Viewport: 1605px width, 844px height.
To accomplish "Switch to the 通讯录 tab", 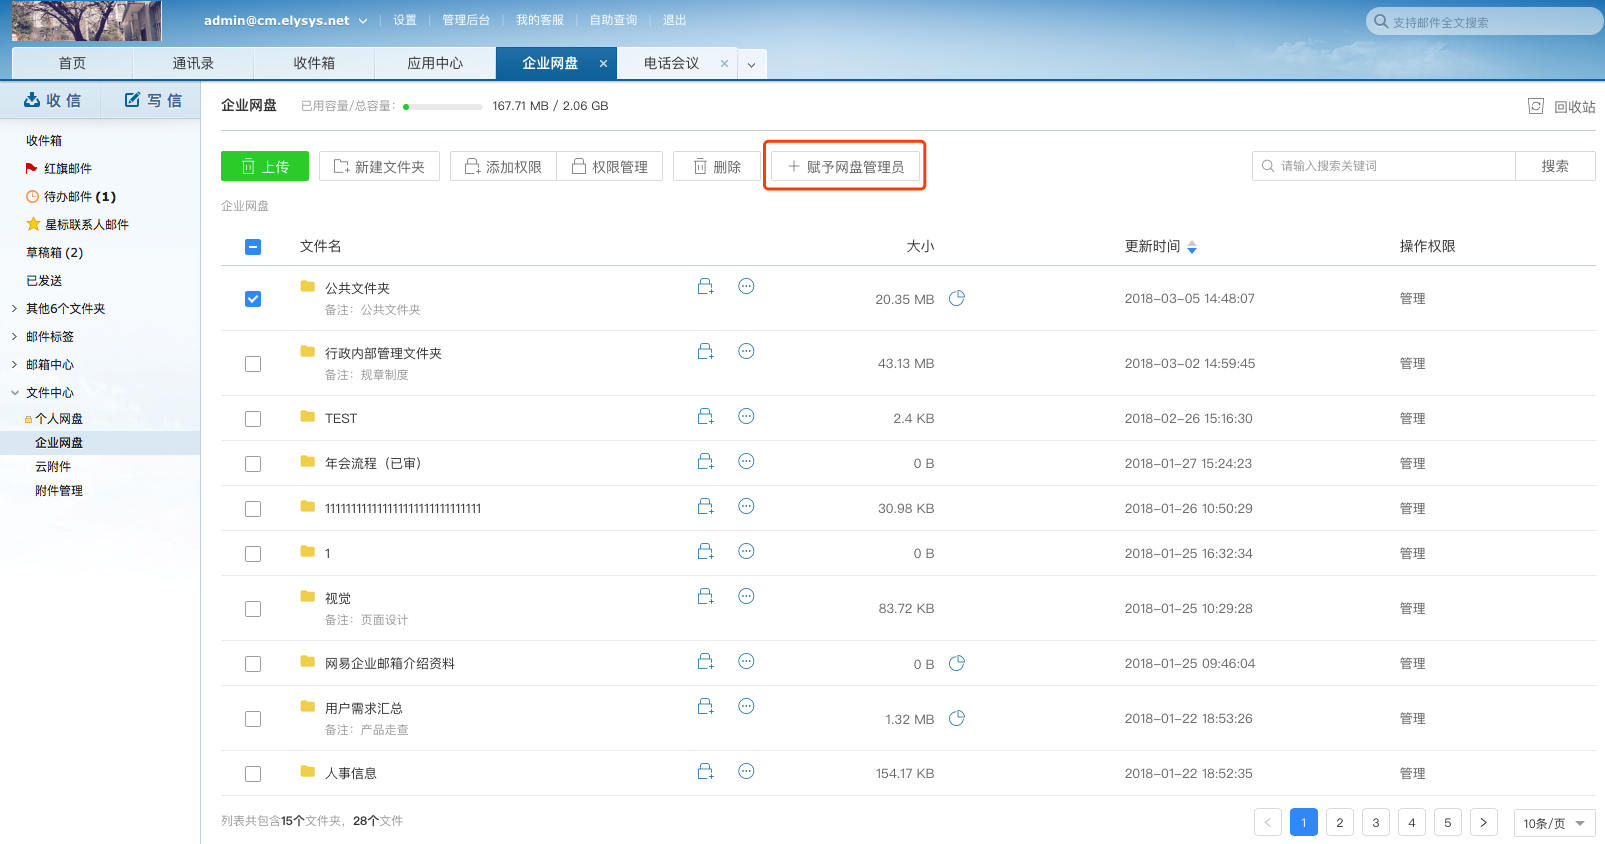I will [193, 63].
